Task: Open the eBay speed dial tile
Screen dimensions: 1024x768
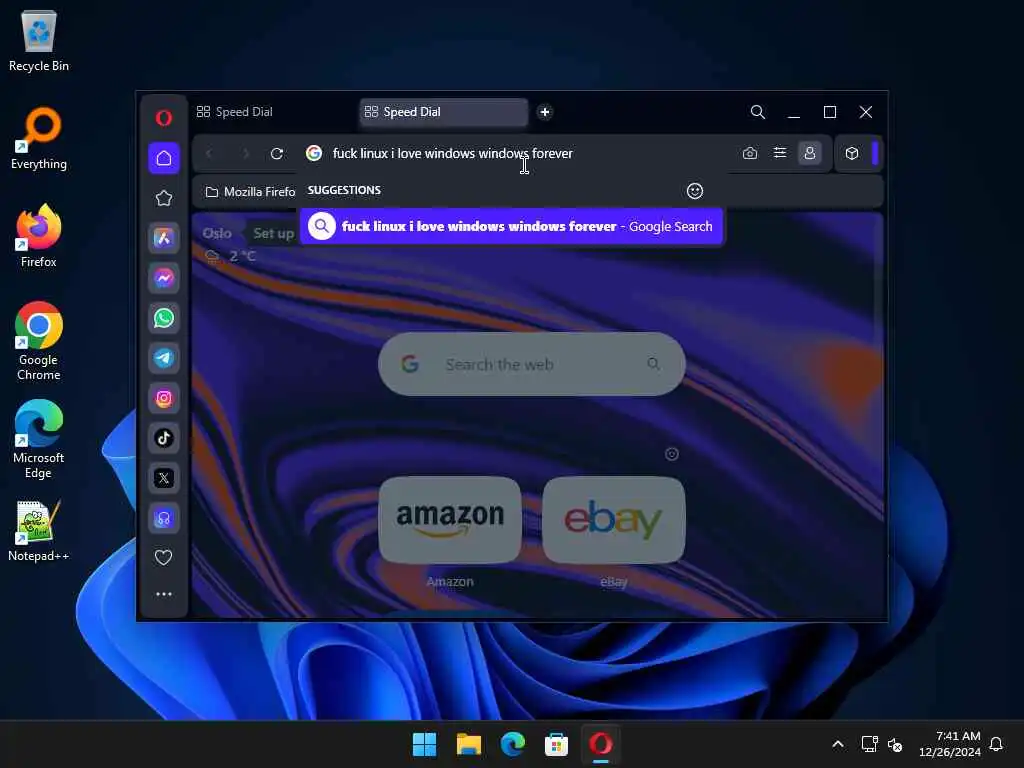Action: tap(614, 520)
